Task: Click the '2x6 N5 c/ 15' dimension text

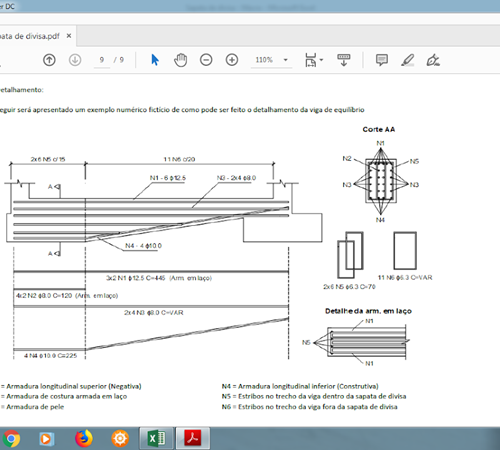Action: 48,159
